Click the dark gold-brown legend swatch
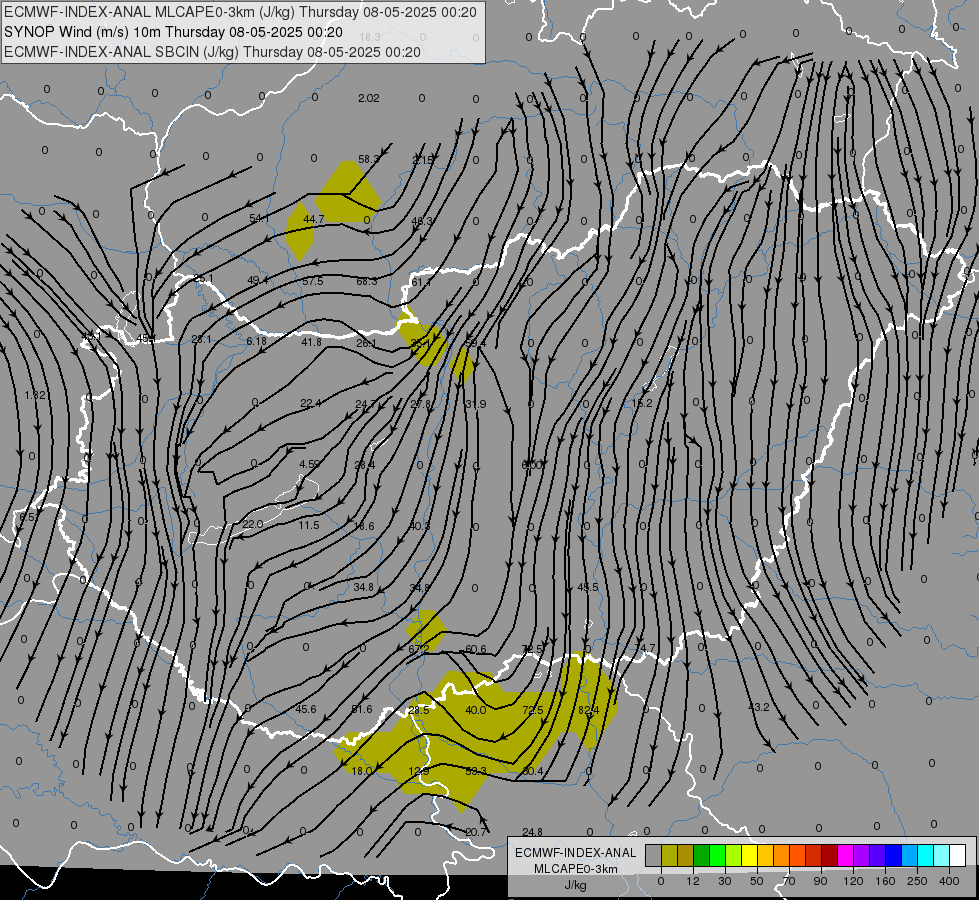Image resolution: width=979 pixels, height=900 pixels. pos(686,855)
